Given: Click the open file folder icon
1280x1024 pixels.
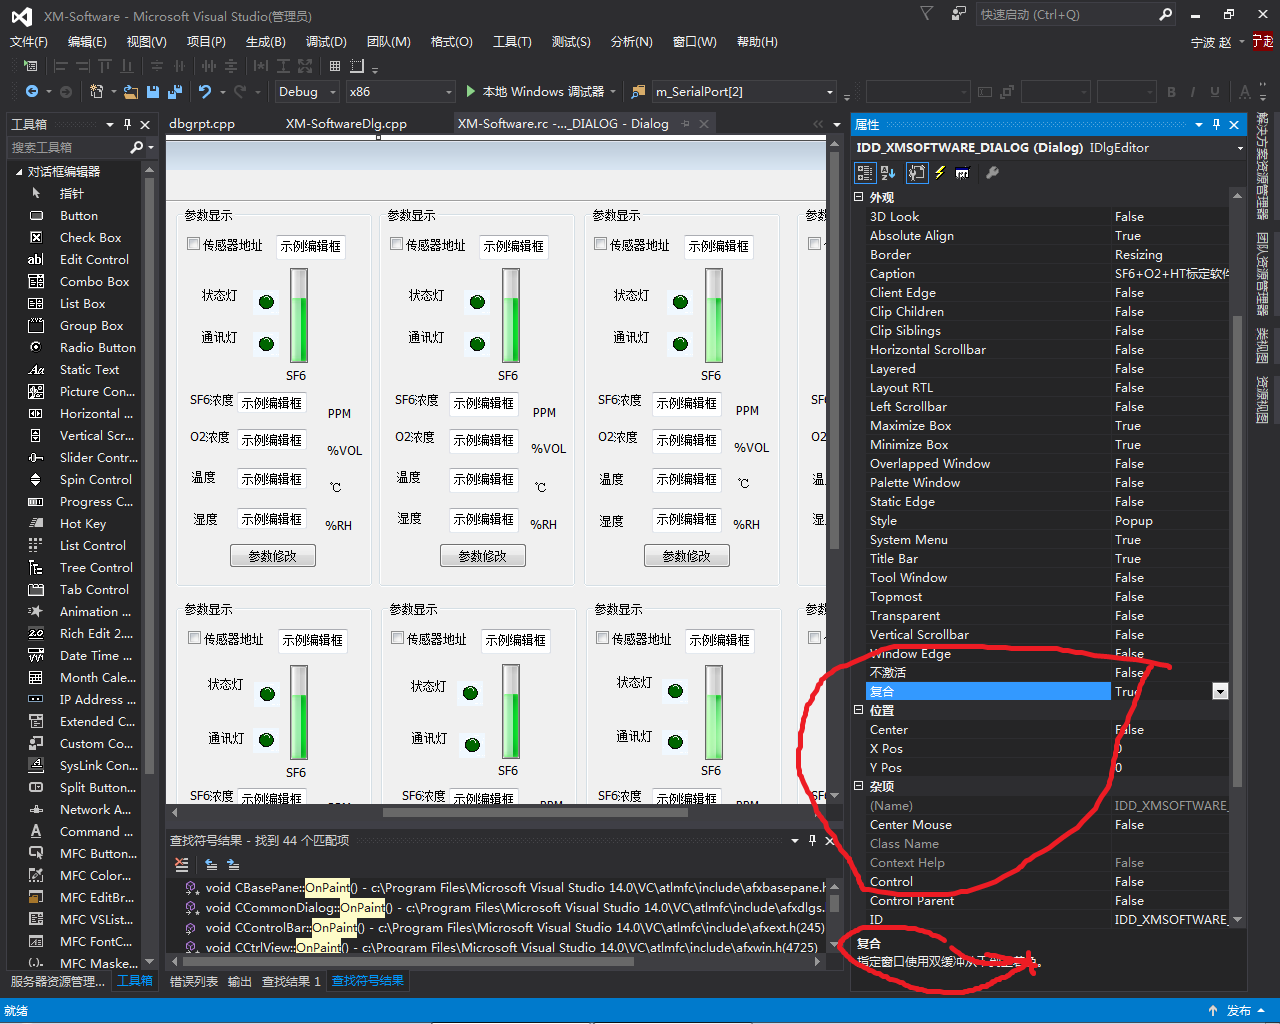Looking at the screenshot, I should click(130, 91).
